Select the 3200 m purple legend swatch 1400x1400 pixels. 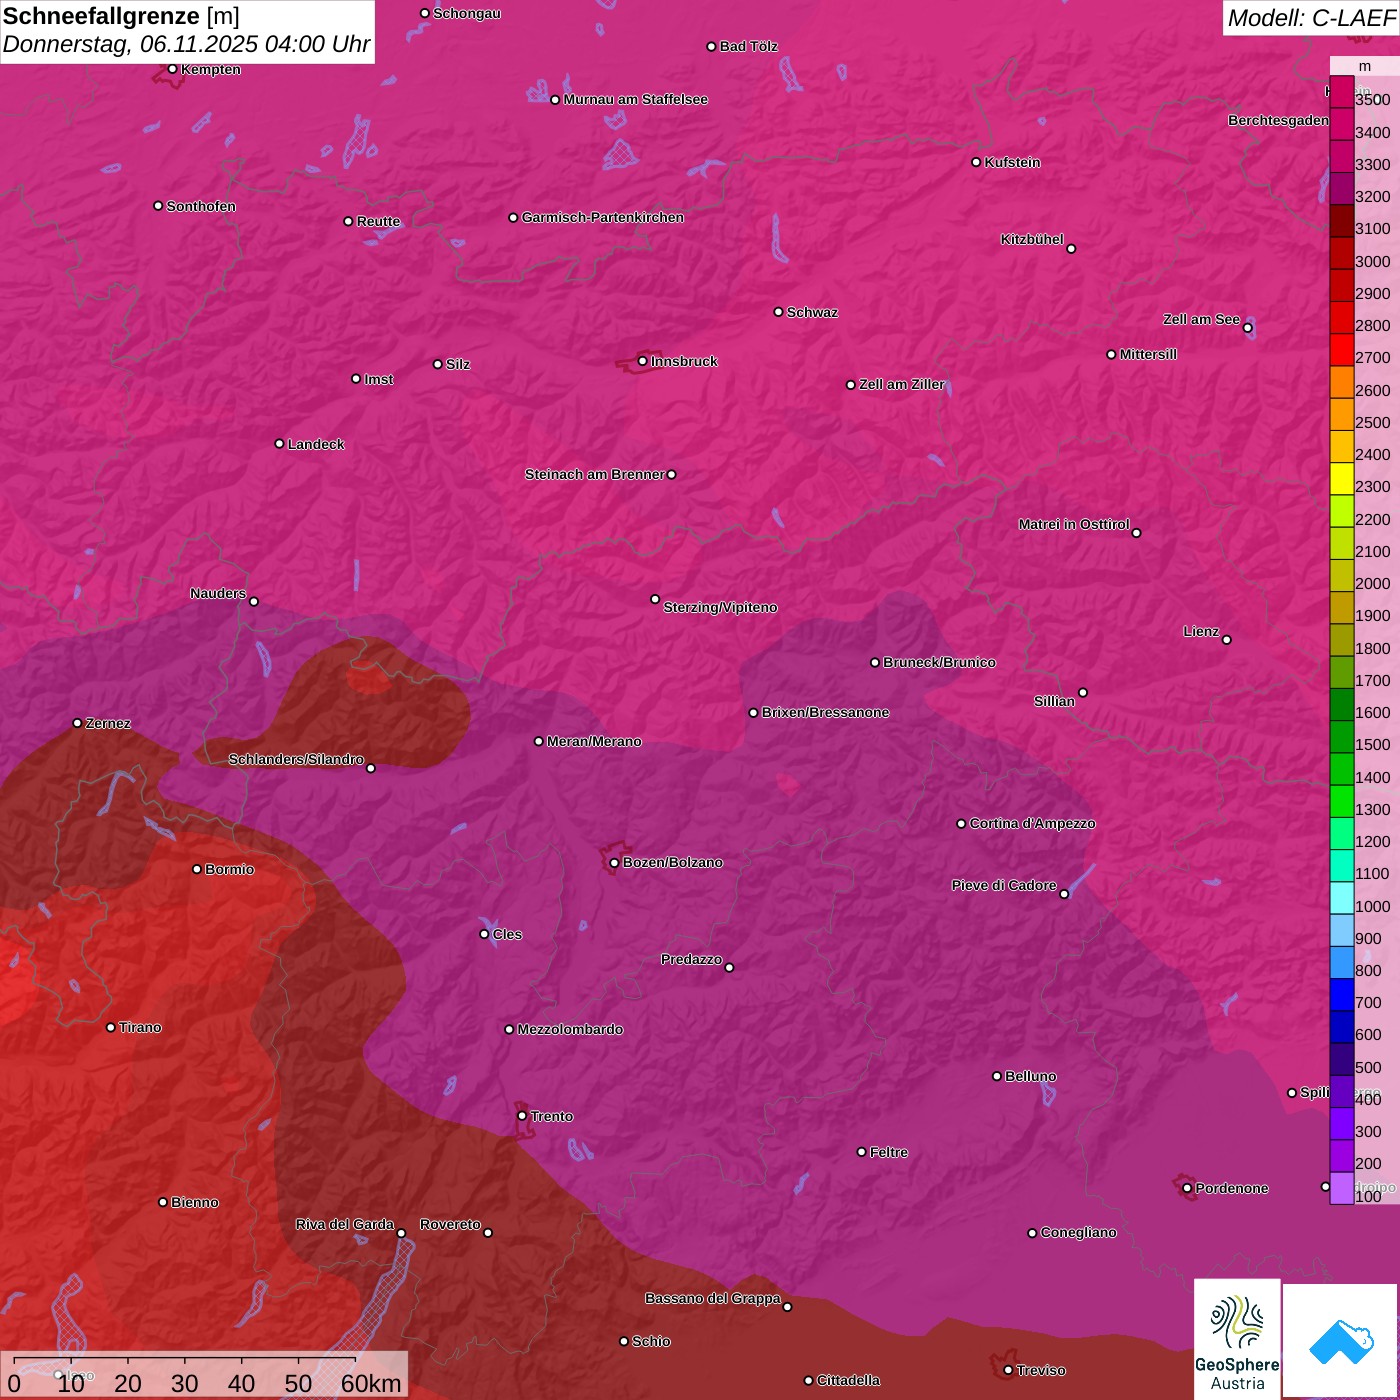[x=1341, y=189]
